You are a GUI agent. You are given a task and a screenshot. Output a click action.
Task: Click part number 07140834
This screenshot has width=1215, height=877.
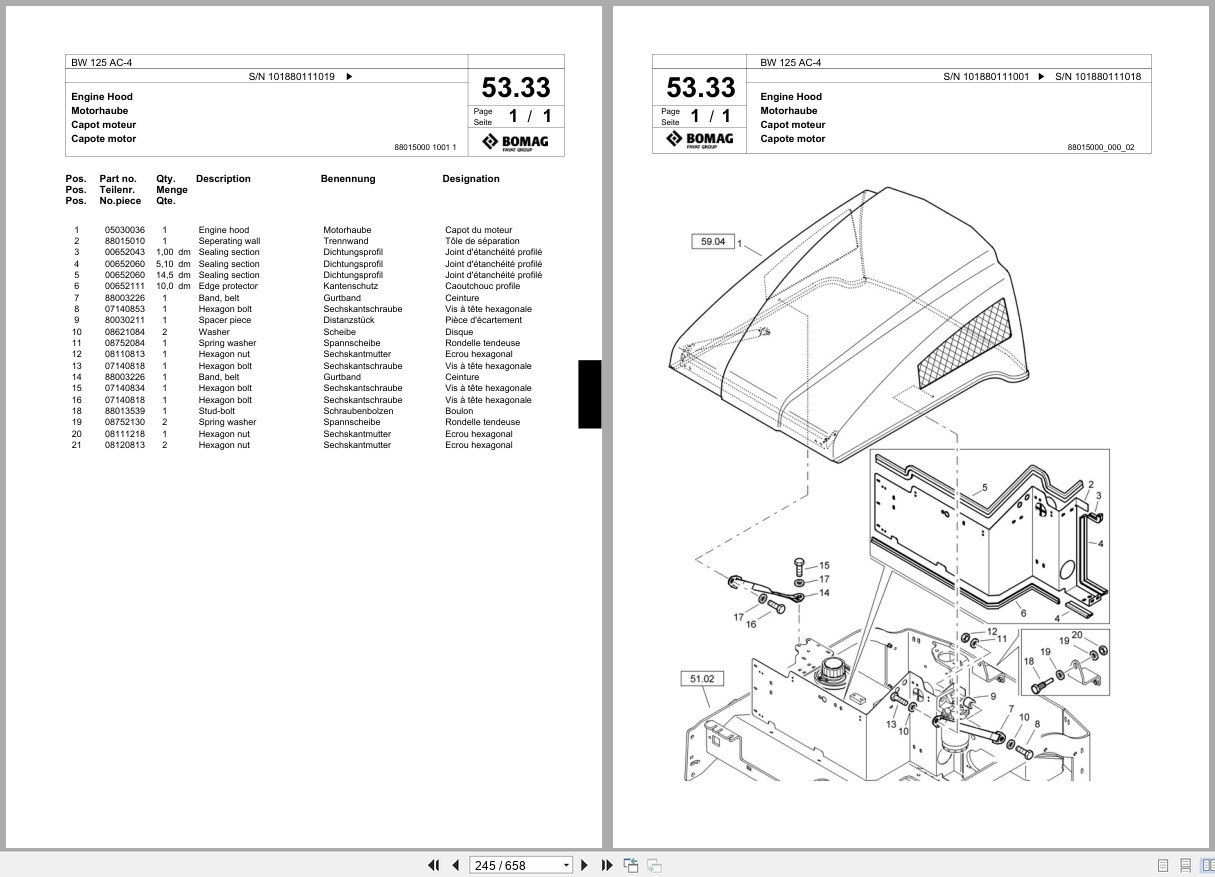point(125,388)
